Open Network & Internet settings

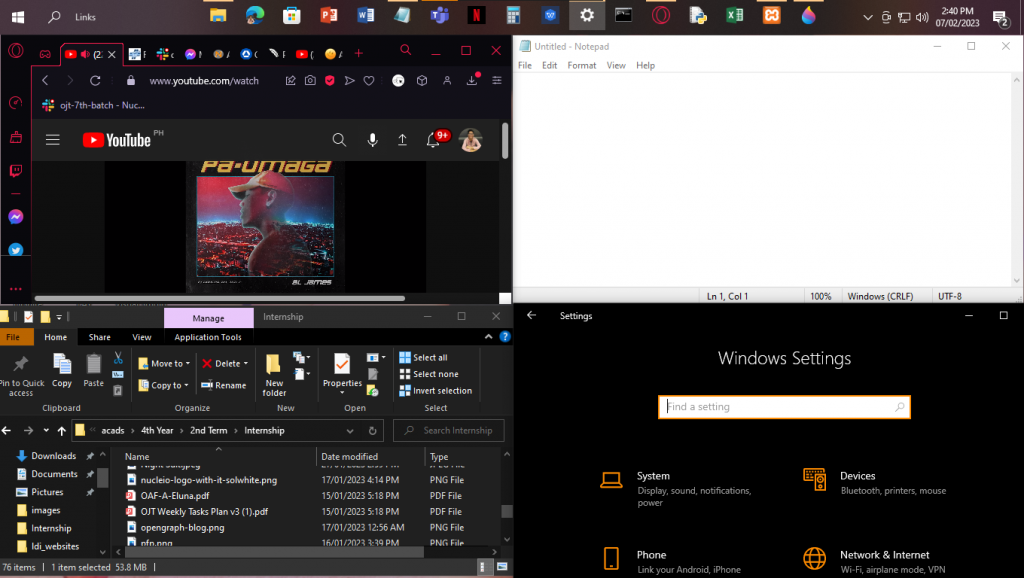pyautogui.click(x=875, y=561)
